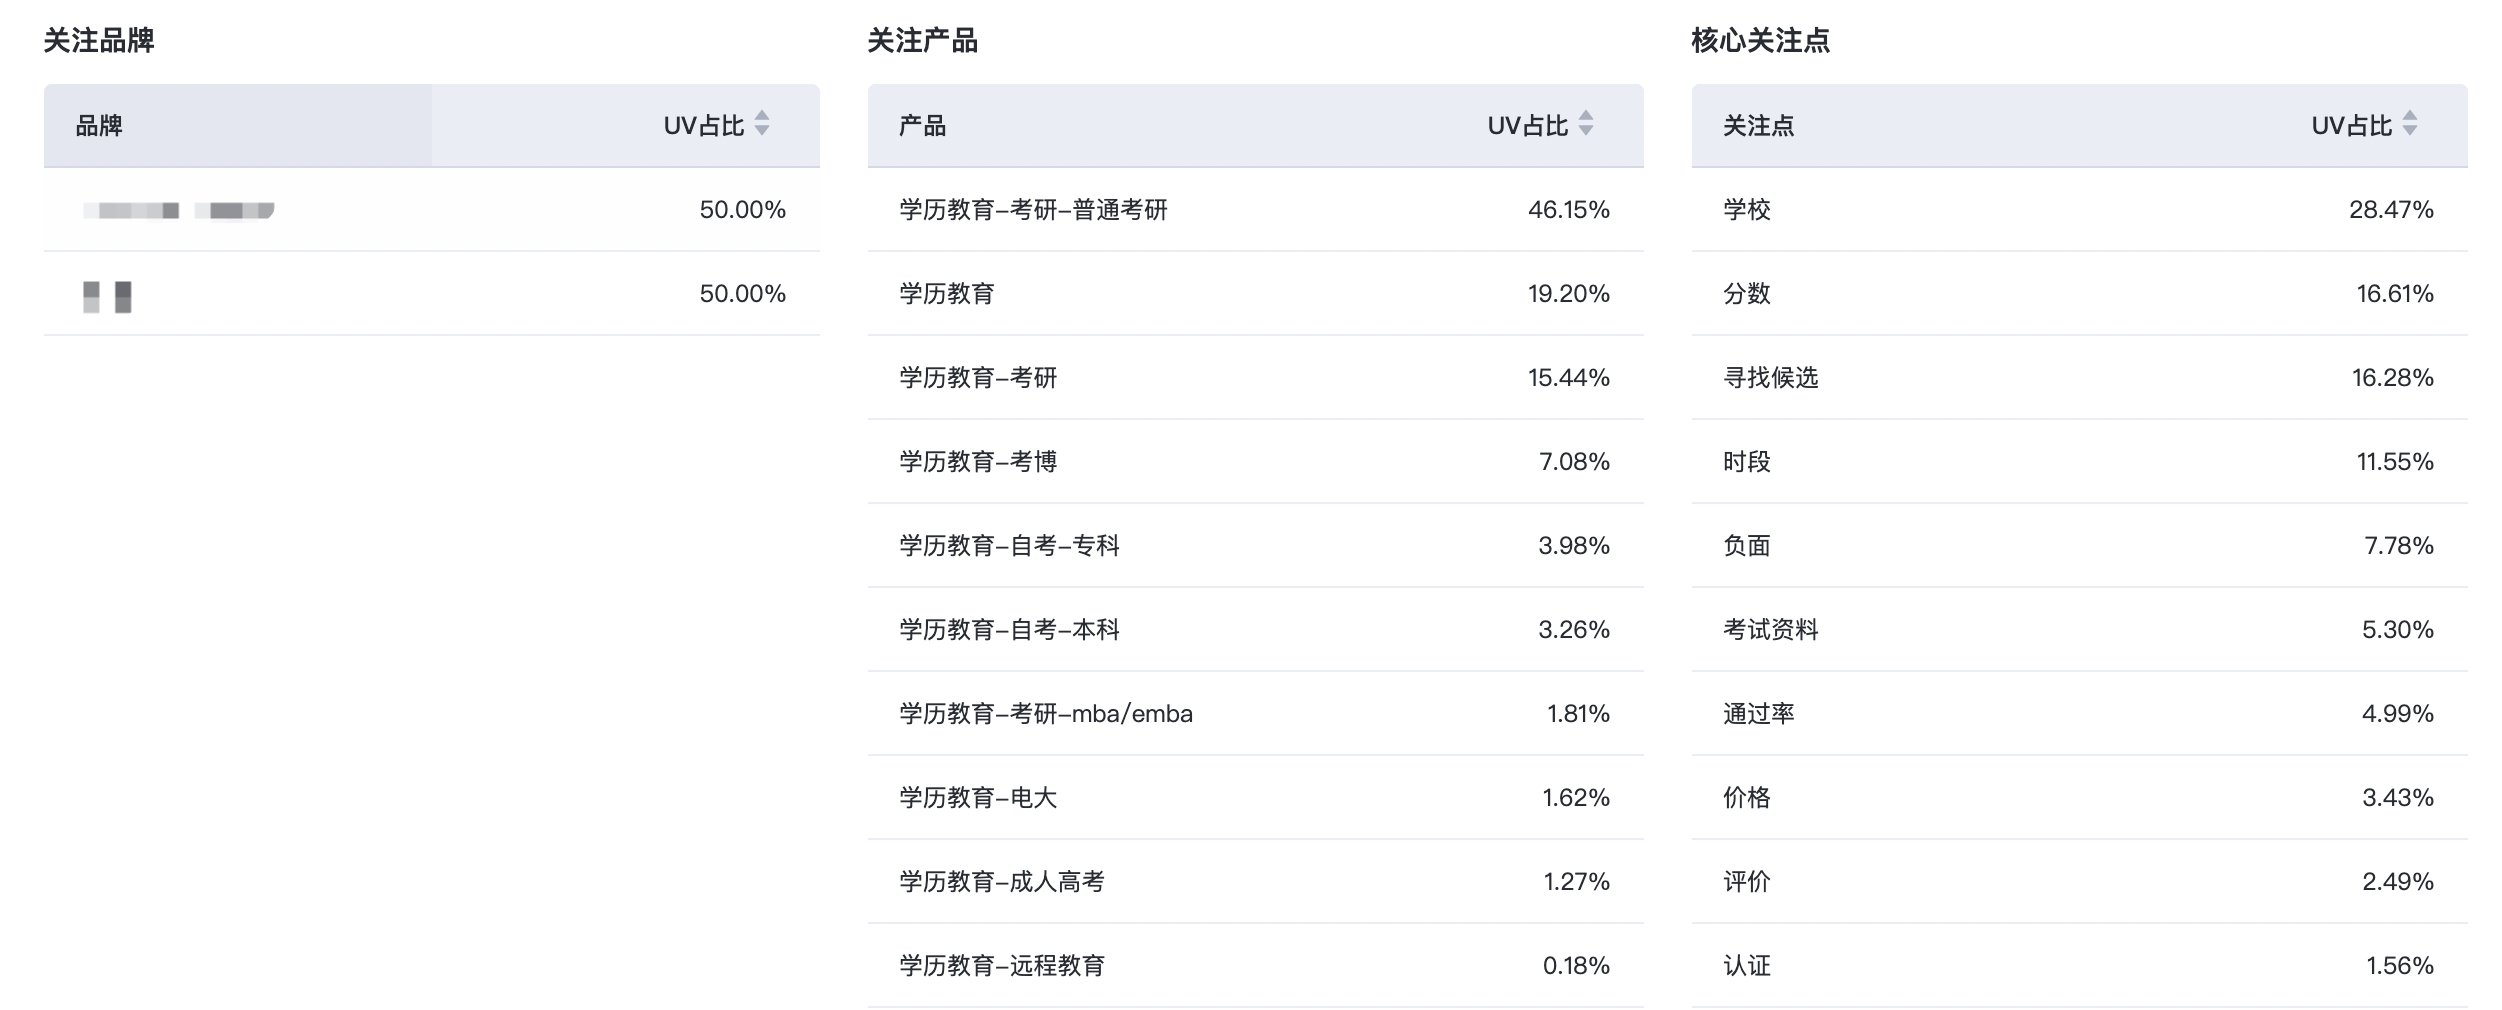
Task: Select the 学校 focus point row
Action: point(1747,210)
